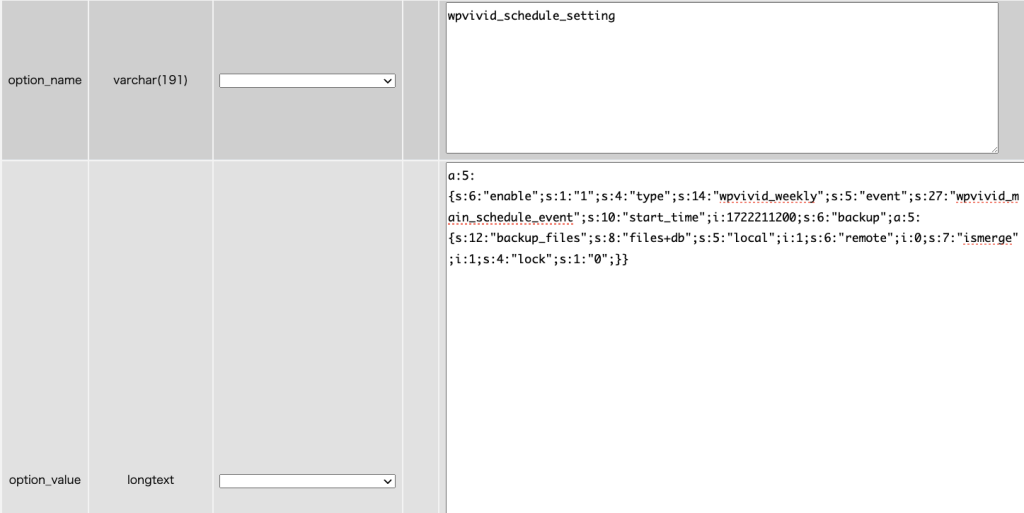
Task: Click the "a:5:" text starting option_value
Action: click(461, 174)
